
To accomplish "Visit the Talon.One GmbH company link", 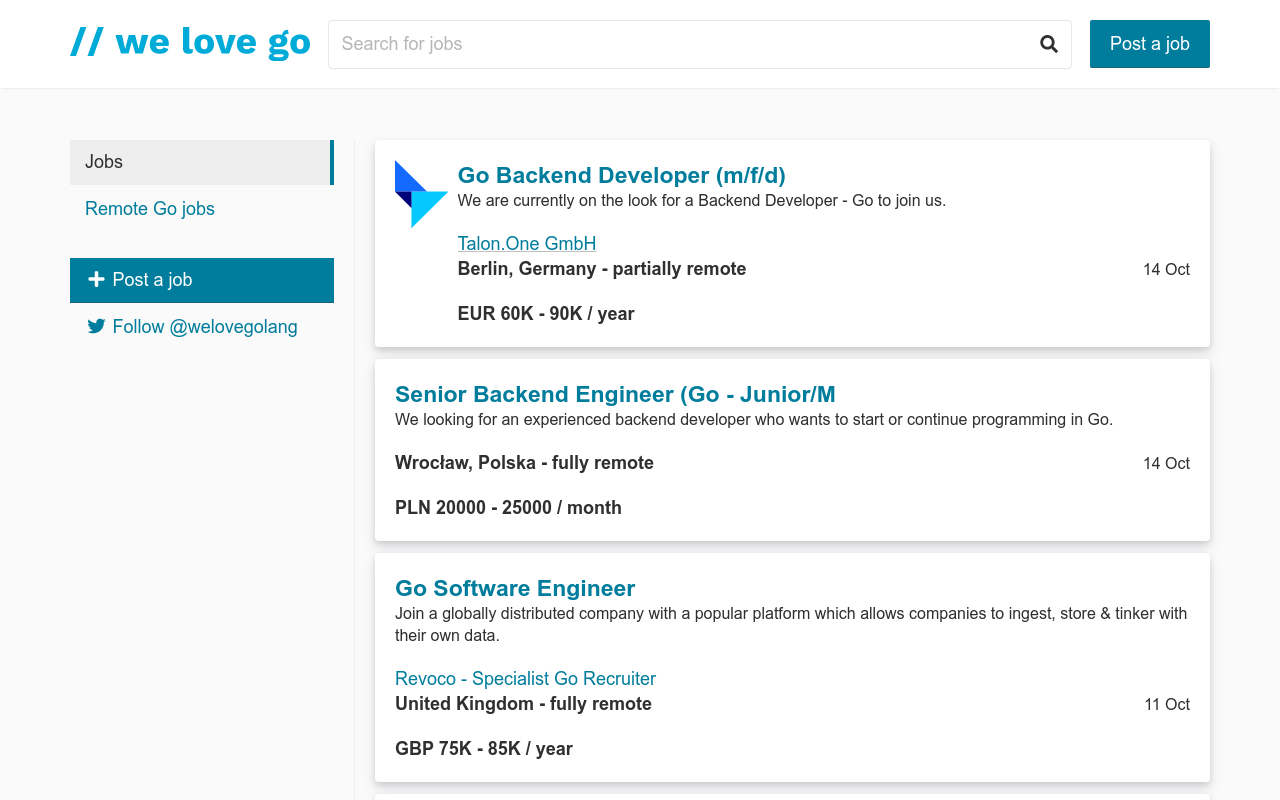I will (x=526, y=244).
